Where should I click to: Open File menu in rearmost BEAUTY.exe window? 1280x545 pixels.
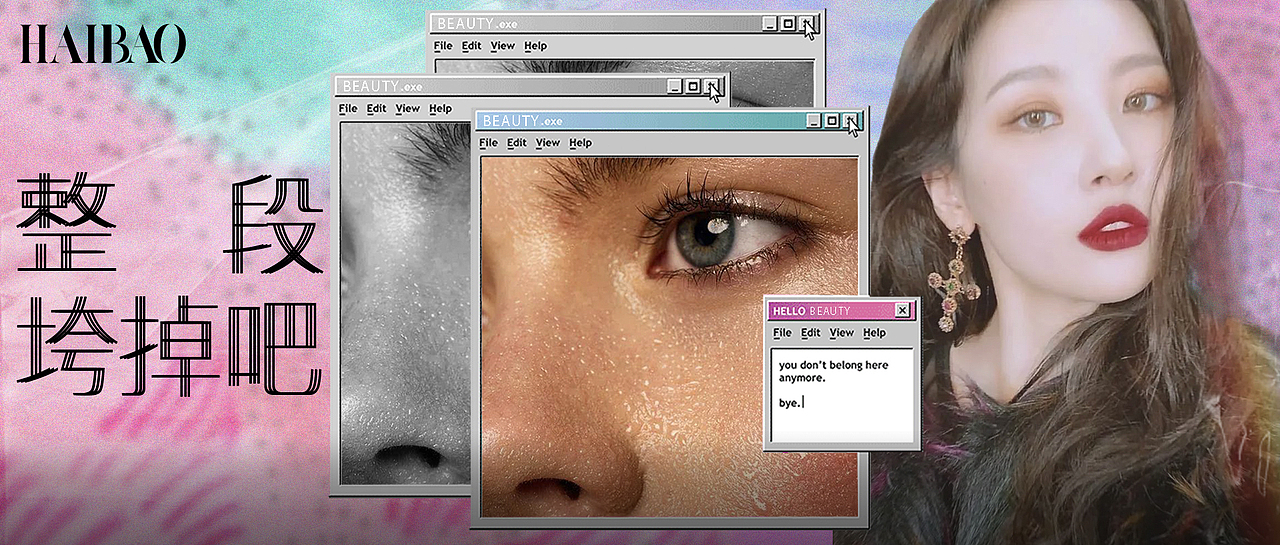click(443, 45)
